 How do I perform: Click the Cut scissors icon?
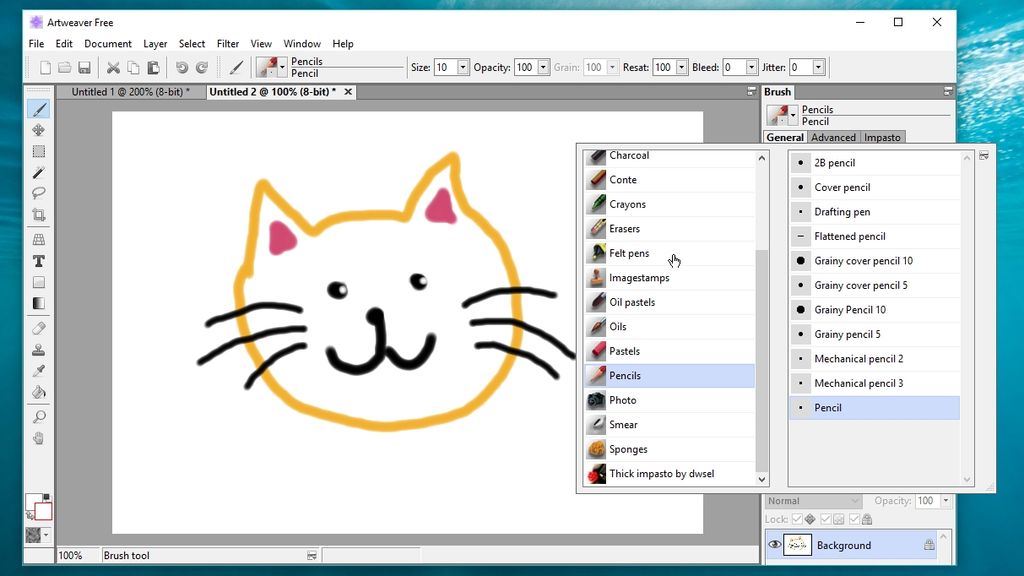pyautogui.click(x=113, y=67)
